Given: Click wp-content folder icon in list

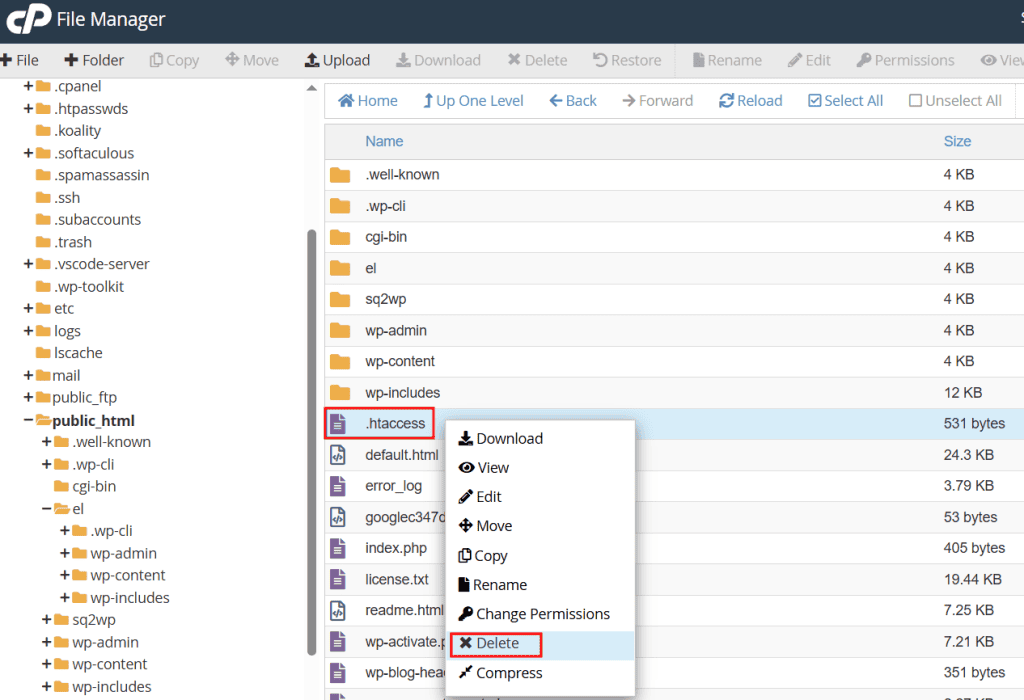Looking at the screenshot, I should [340, 362].
